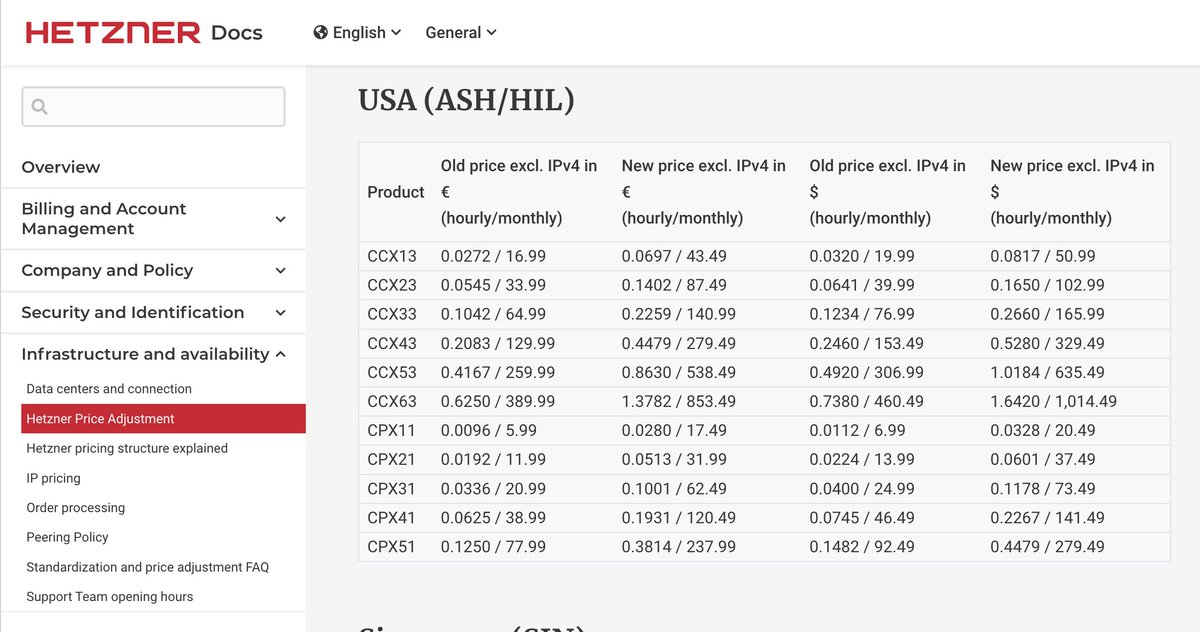Screen dimensions: 1200x632
Task: Click Old price excl. IPv4 in $ header
Action: 887,192
